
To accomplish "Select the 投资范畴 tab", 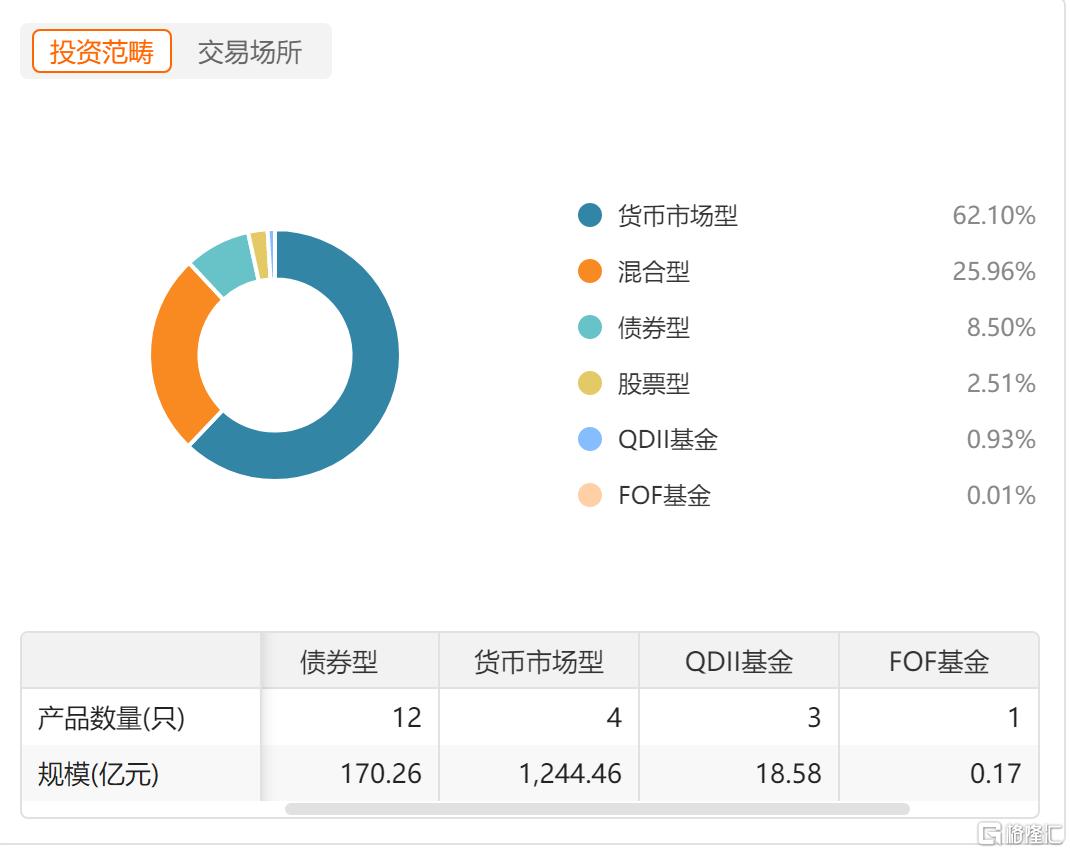I will point(102,51).
